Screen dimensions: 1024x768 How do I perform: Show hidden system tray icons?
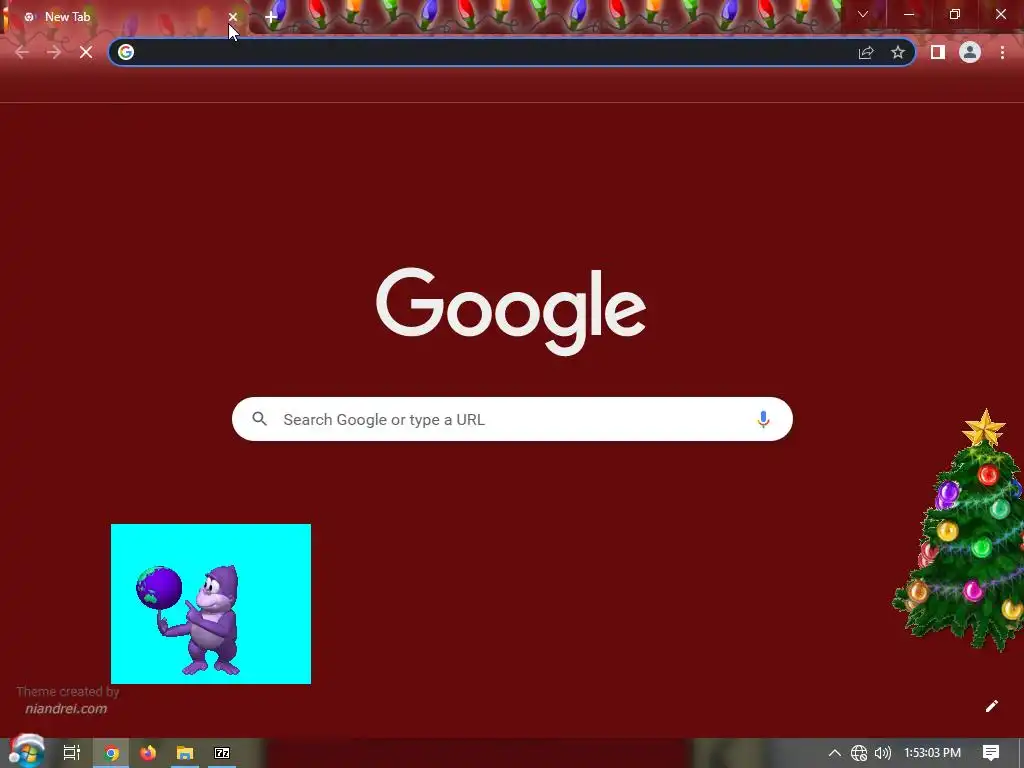tap(835, 753)
